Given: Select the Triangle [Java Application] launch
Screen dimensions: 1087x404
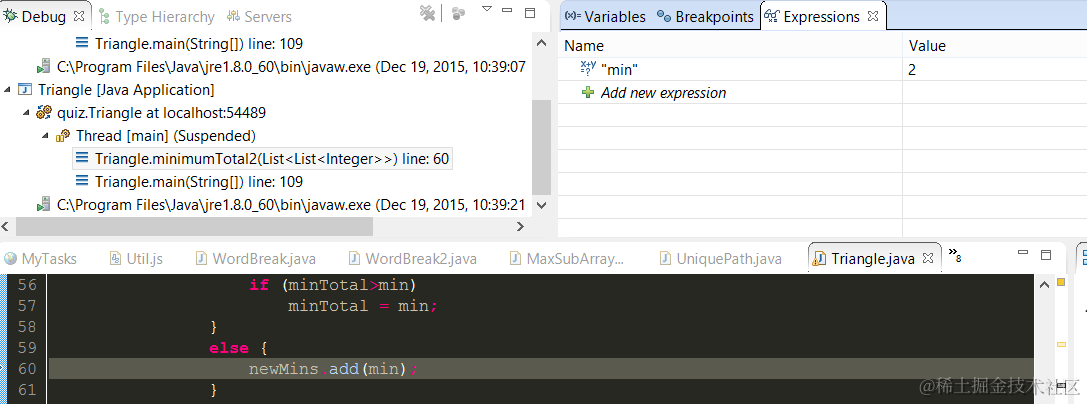Looking at the screenshot, I should point(126,90).
